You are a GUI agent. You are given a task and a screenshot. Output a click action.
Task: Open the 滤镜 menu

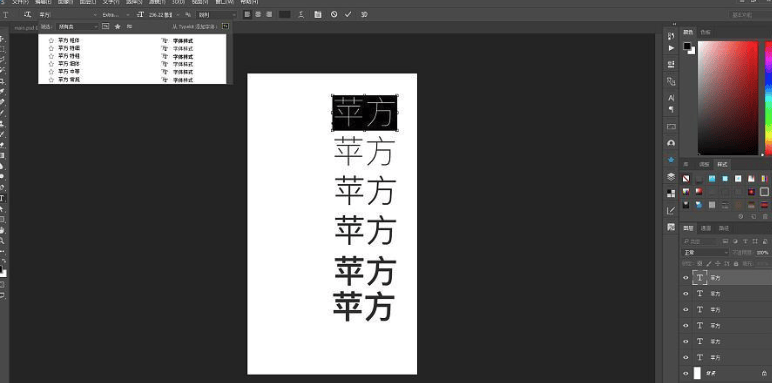(x=157, y=2)
